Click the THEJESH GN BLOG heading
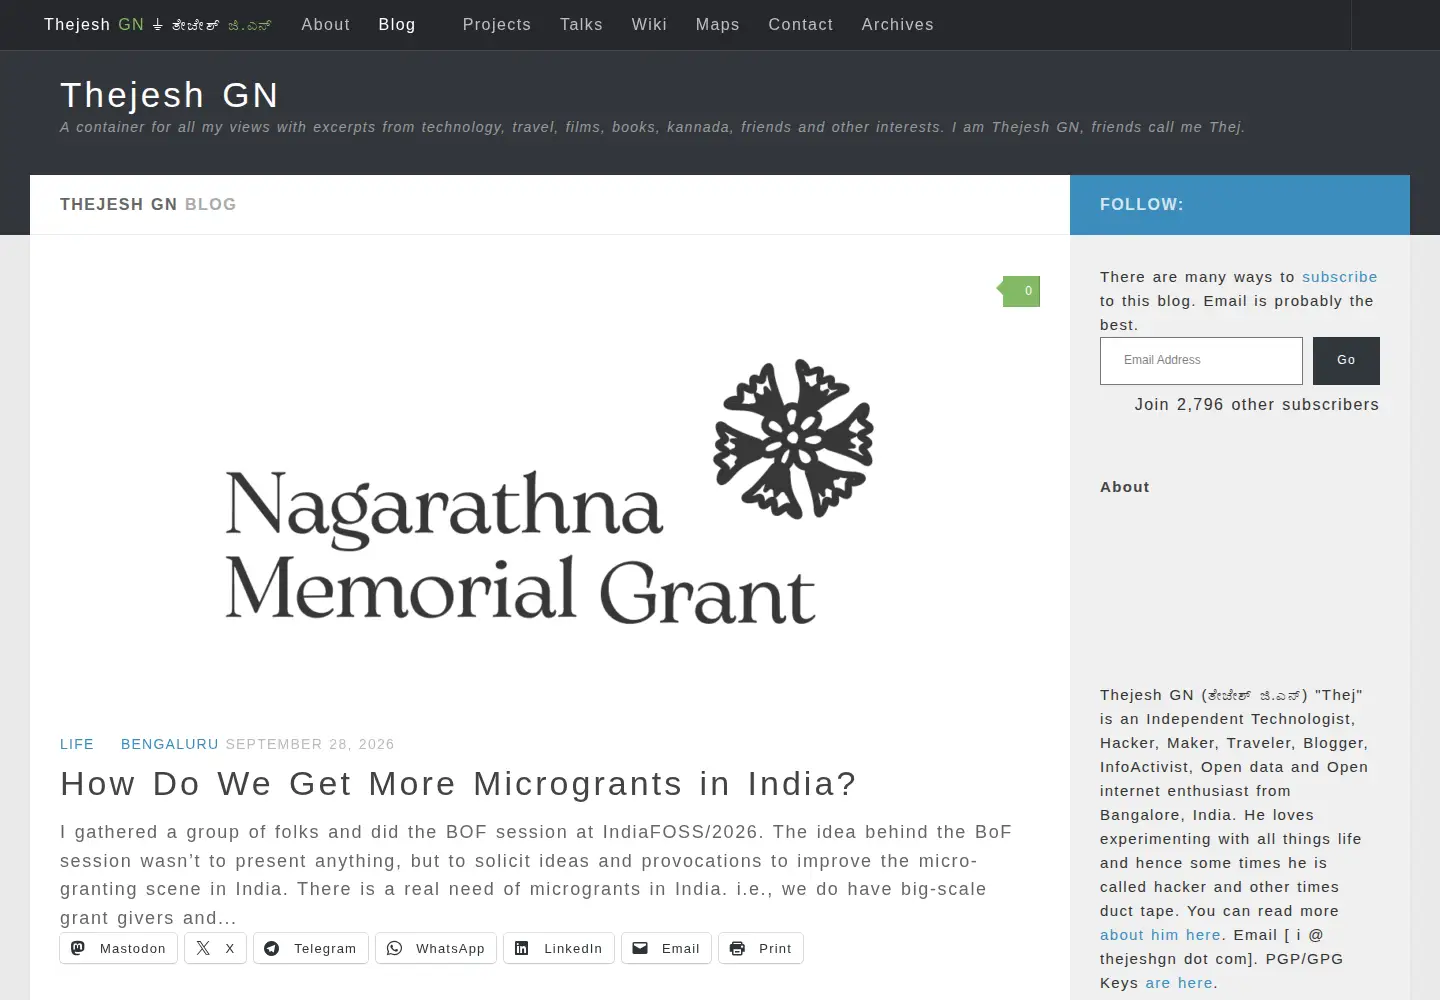 click(148, 204)
